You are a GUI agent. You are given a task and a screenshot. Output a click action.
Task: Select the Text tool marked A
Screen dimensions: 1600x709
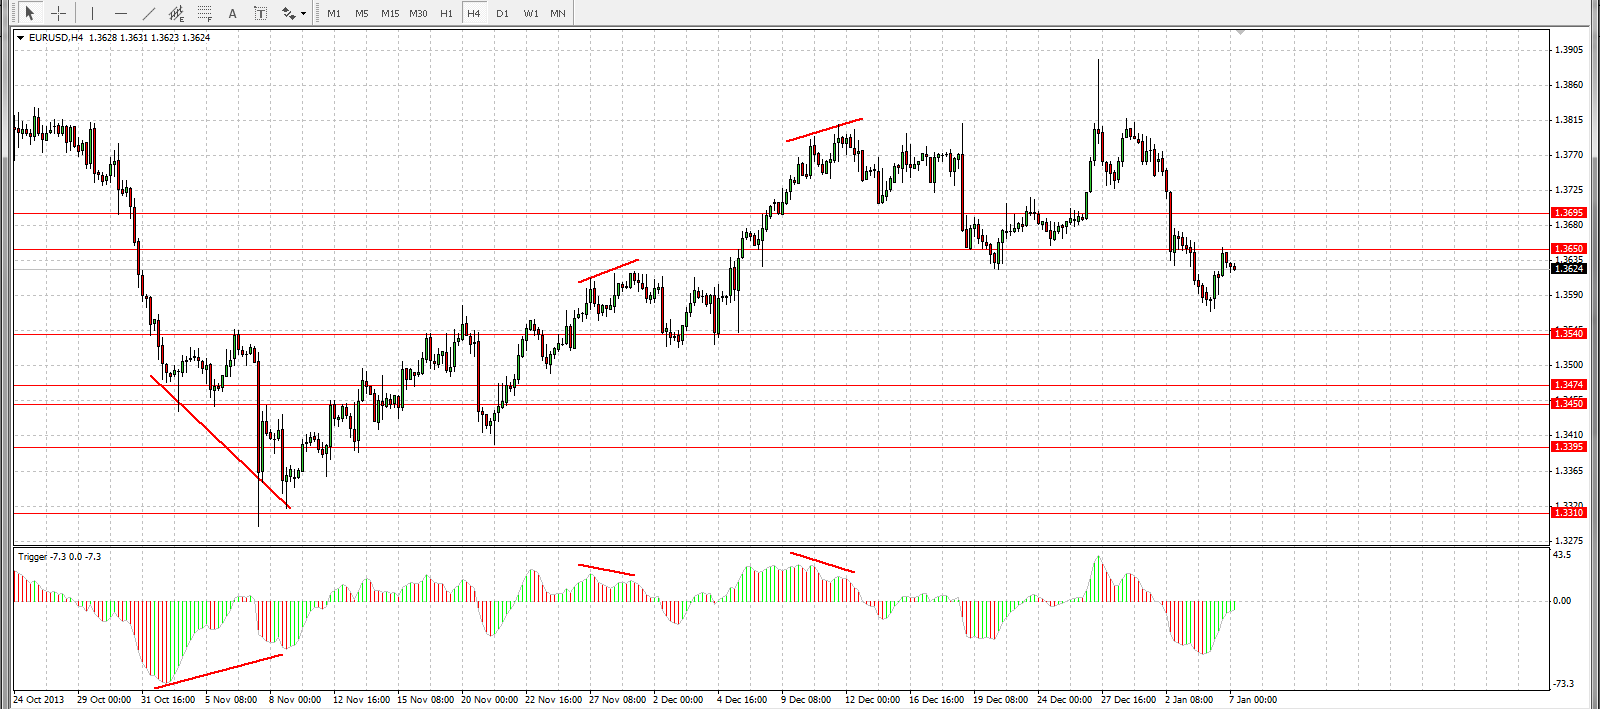pos(233,13)
